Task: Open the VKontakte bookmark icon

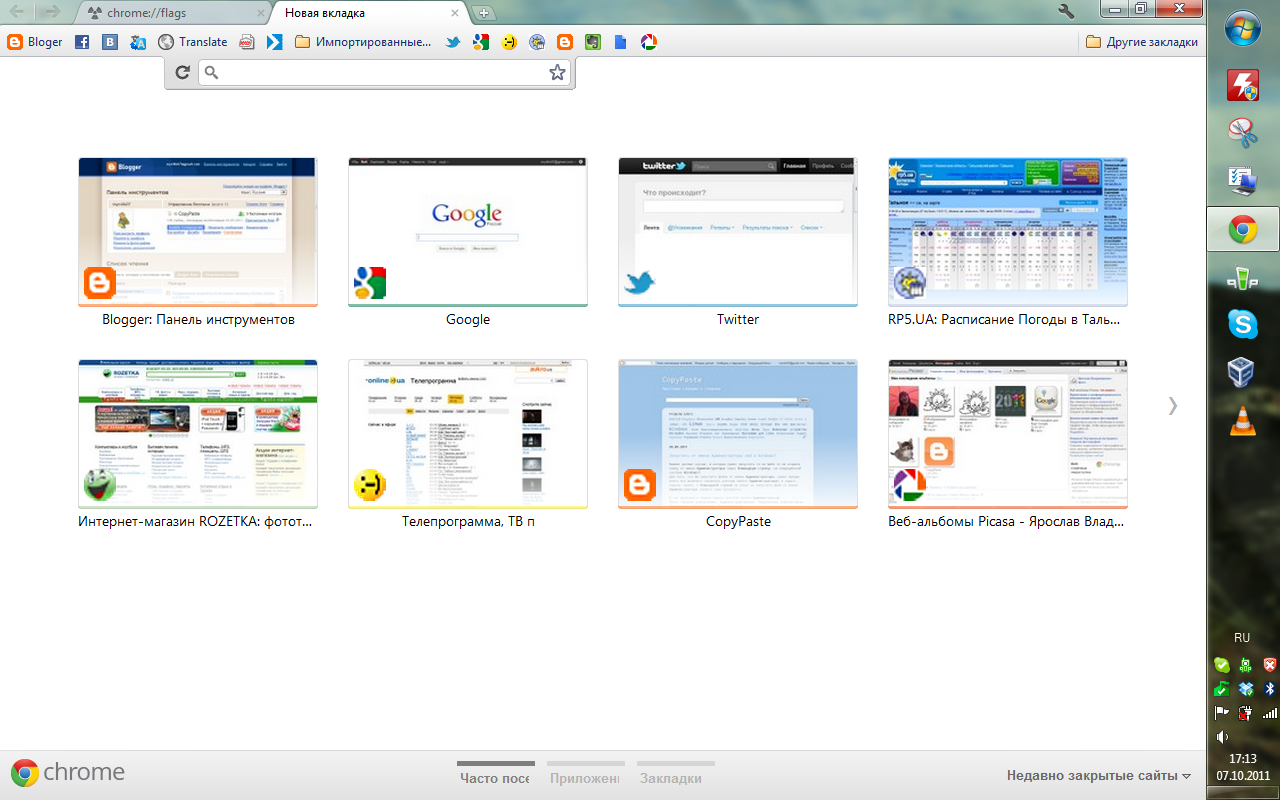Action: coord(110,42)
